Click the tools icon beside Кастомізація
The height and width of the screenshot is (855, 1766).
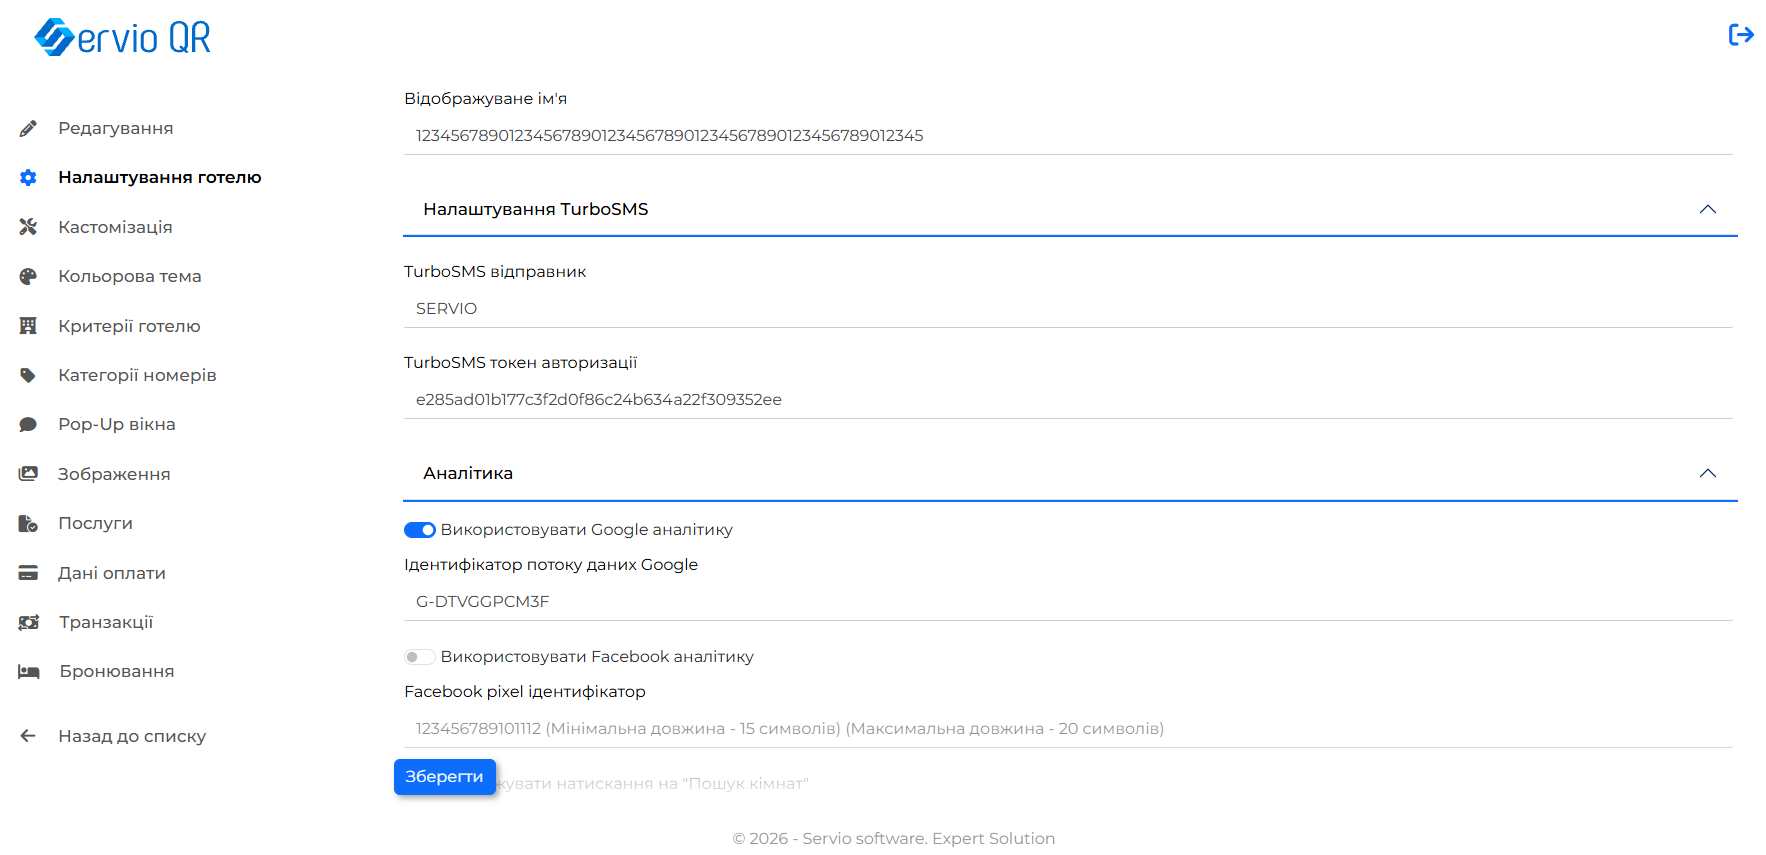pyautogui.click(x=28, y=227)
